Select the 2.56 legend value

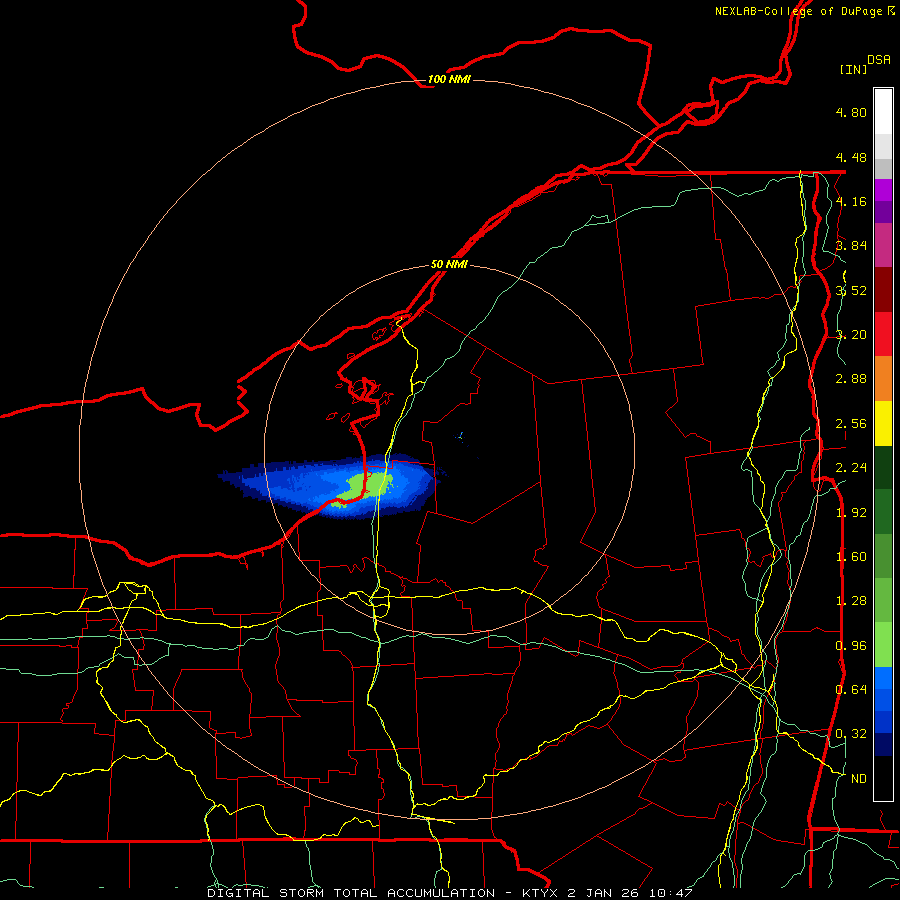[851, 424]
